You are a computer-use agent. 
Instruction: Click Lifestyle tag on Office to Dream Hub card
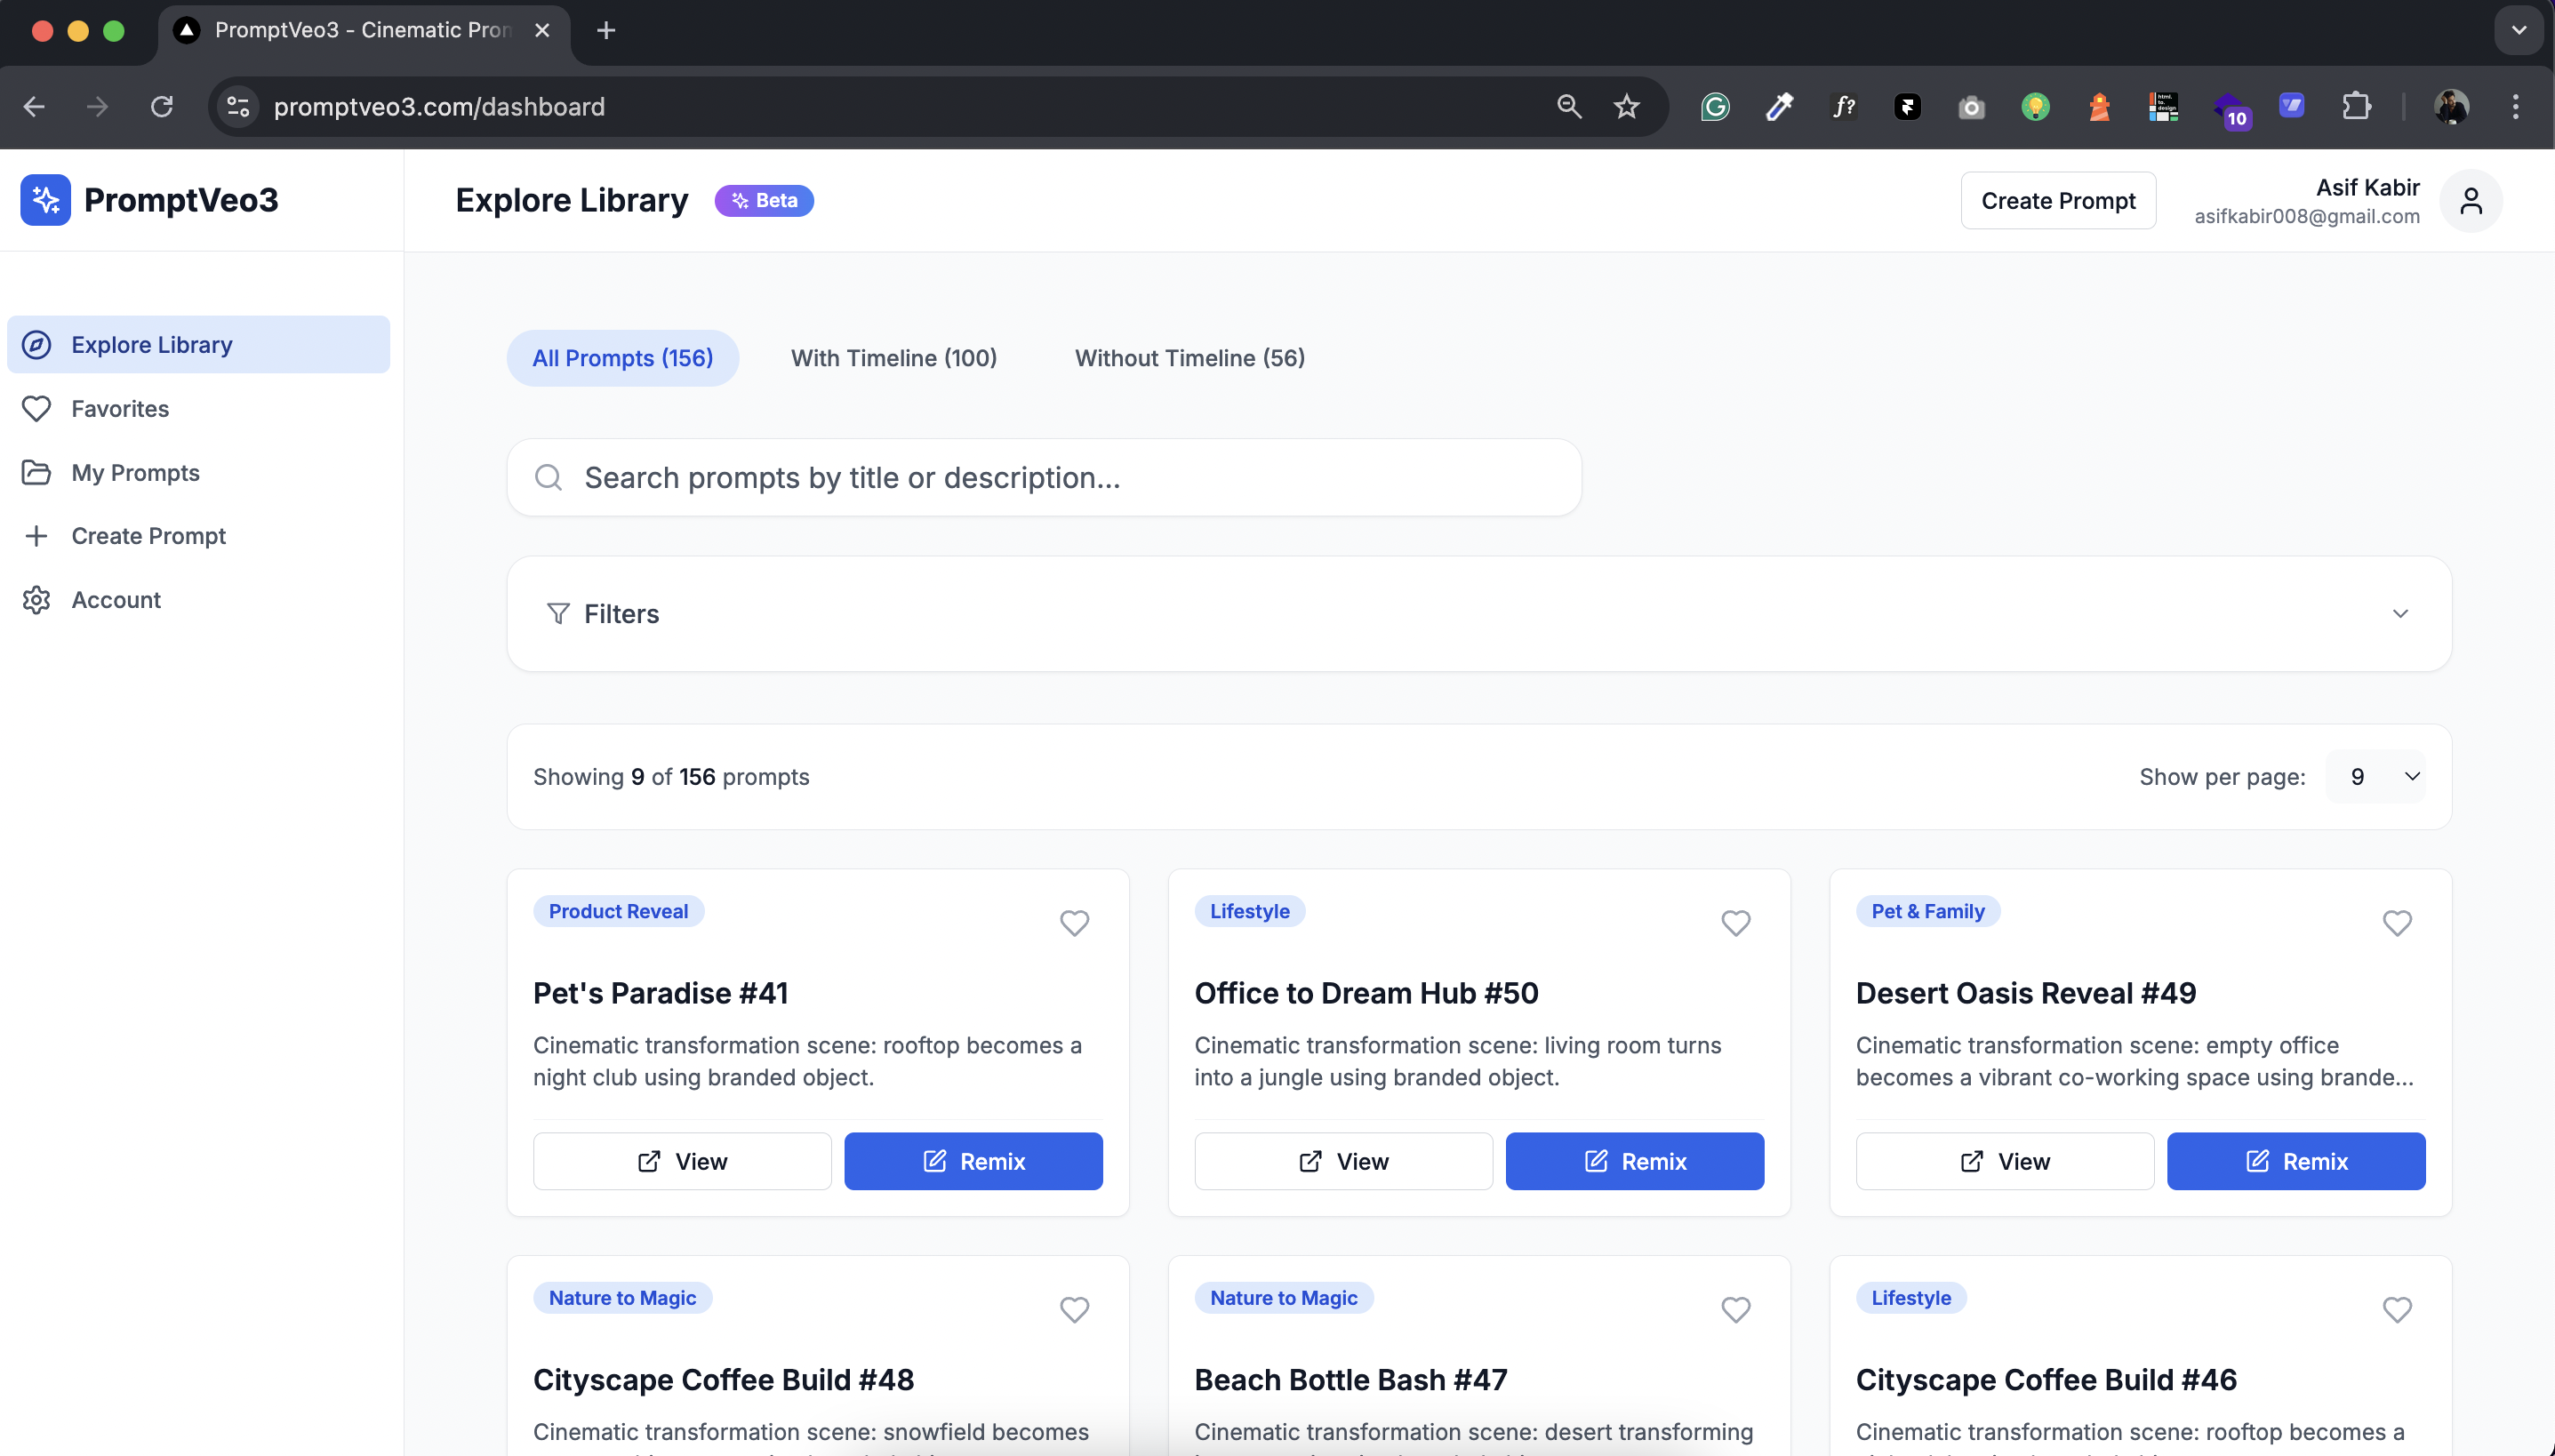pos(1249,911)
